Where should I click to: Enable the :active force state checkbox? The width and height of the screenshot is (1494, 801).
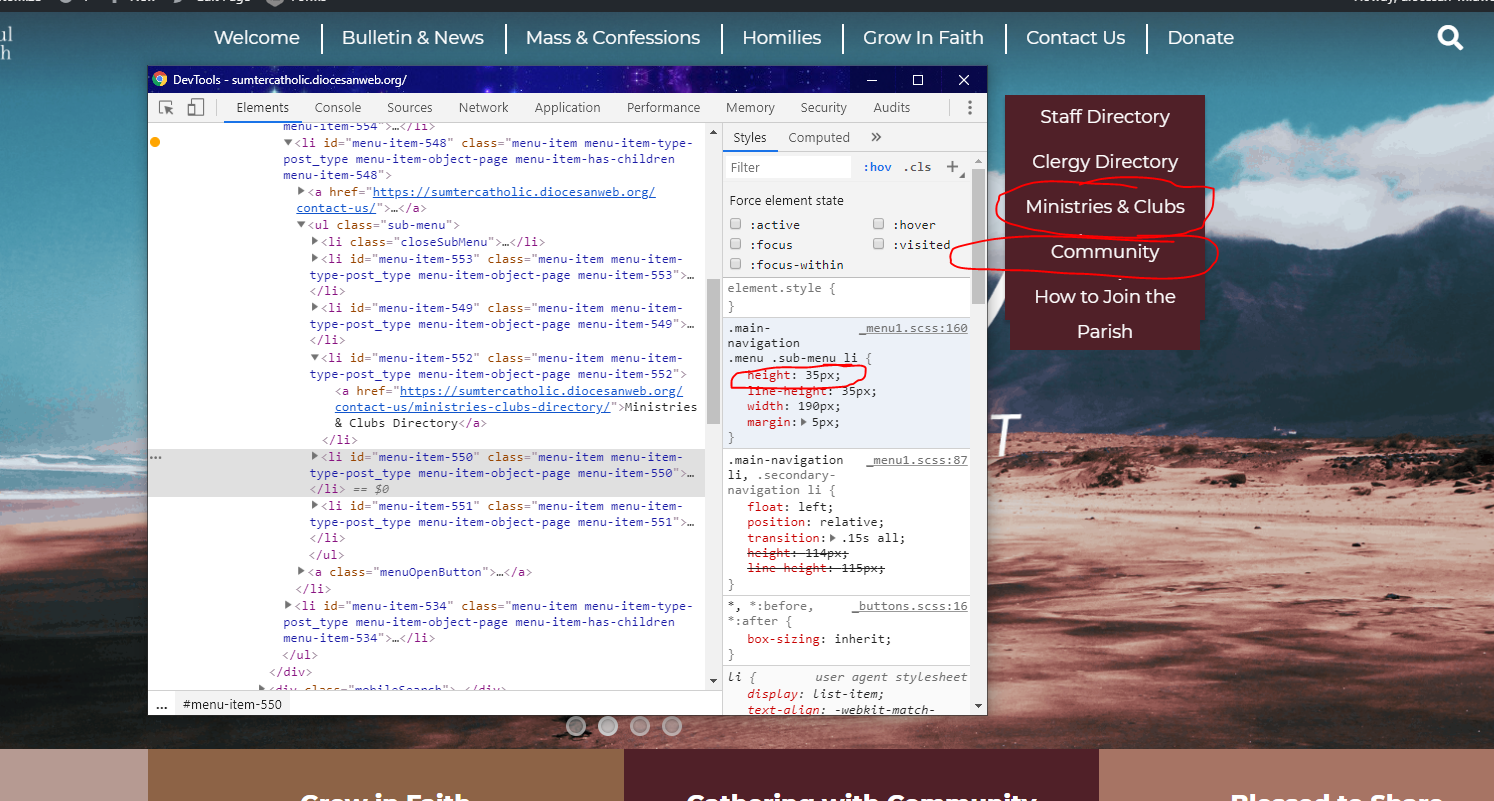click(x=736, y=225)
